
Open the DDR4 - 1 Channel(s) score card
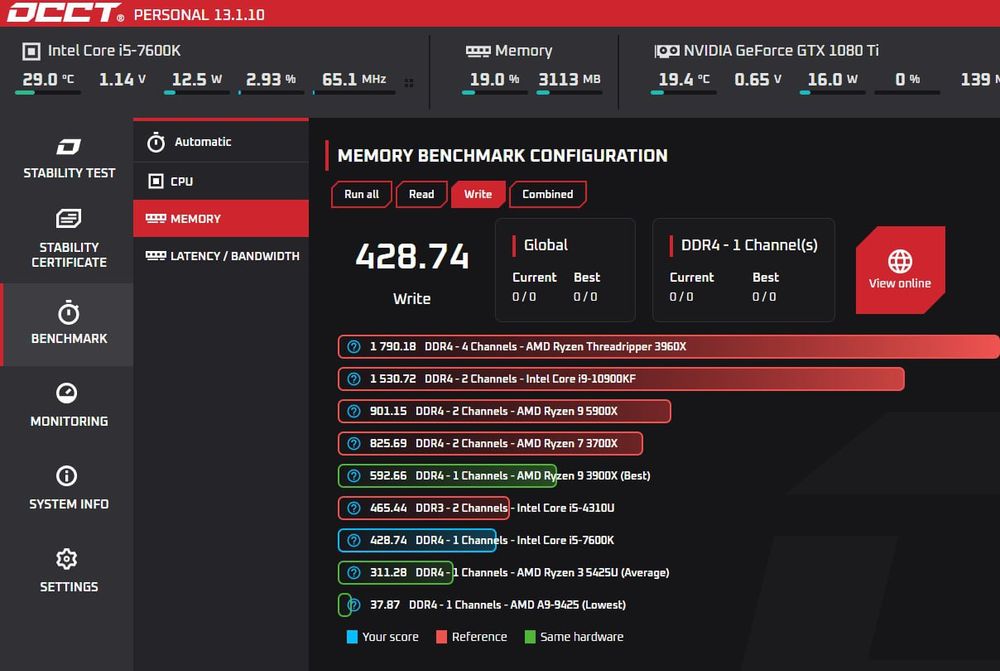[744, 270]
